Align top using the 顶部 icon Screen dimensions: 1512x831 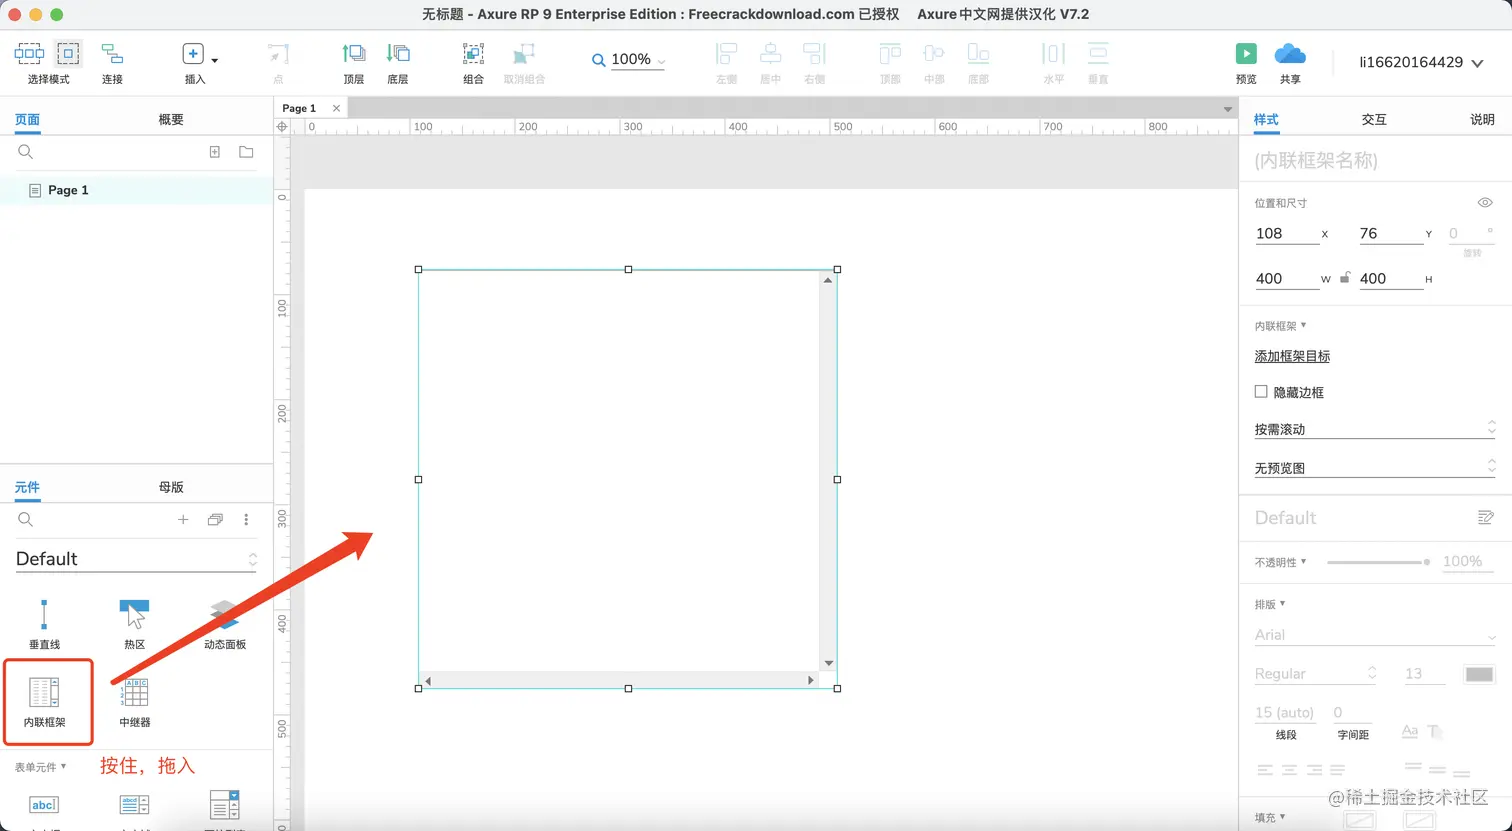pos(890,54)
